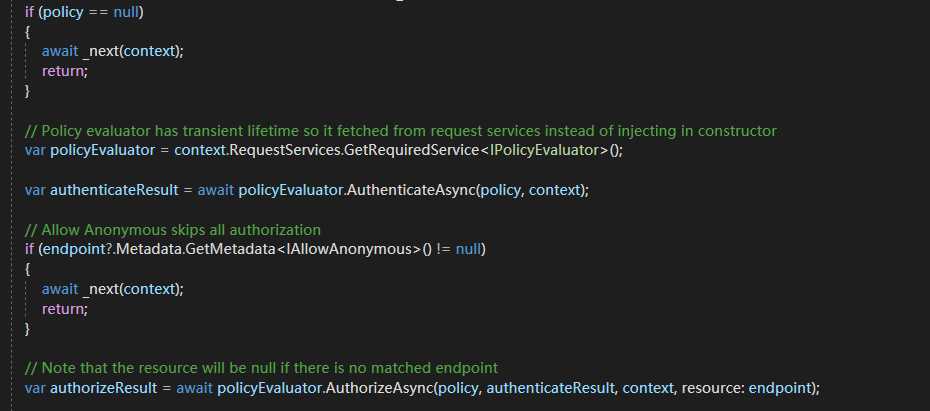Click the "RequestServices" property
The width and height of the screenshot is (930, 411).
coord(285,151)
